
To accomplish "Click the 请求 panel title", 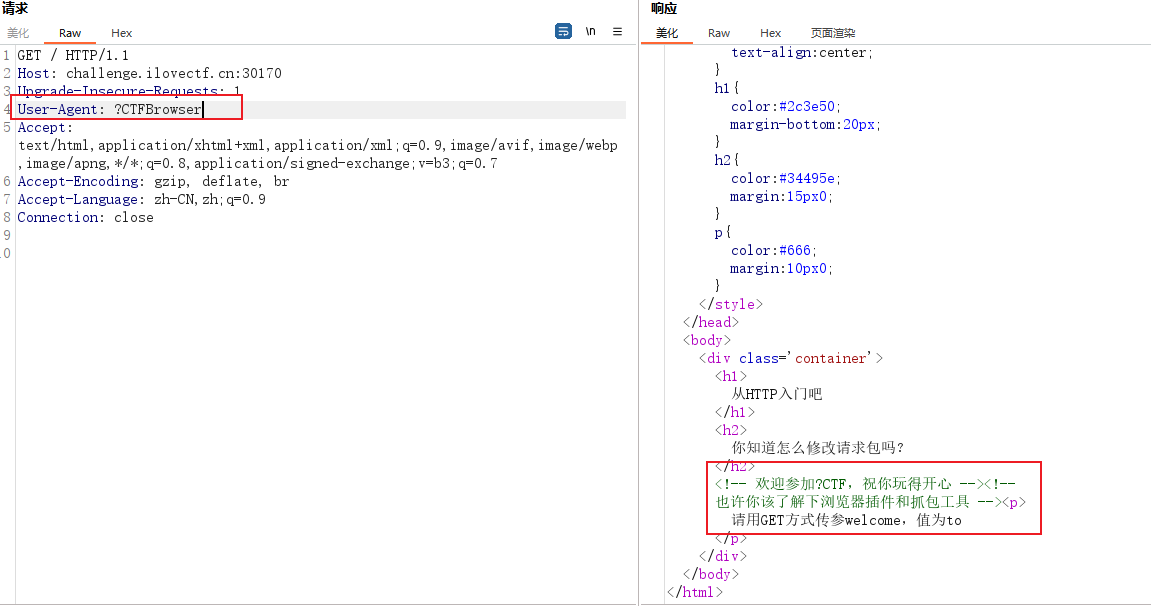I will [x=15, y=9].
